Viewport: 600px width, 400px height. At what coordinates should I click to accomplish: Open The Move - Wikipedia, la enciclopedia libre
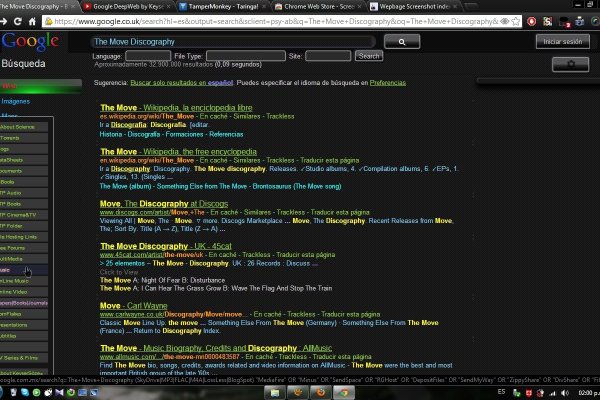click(176, 108)
